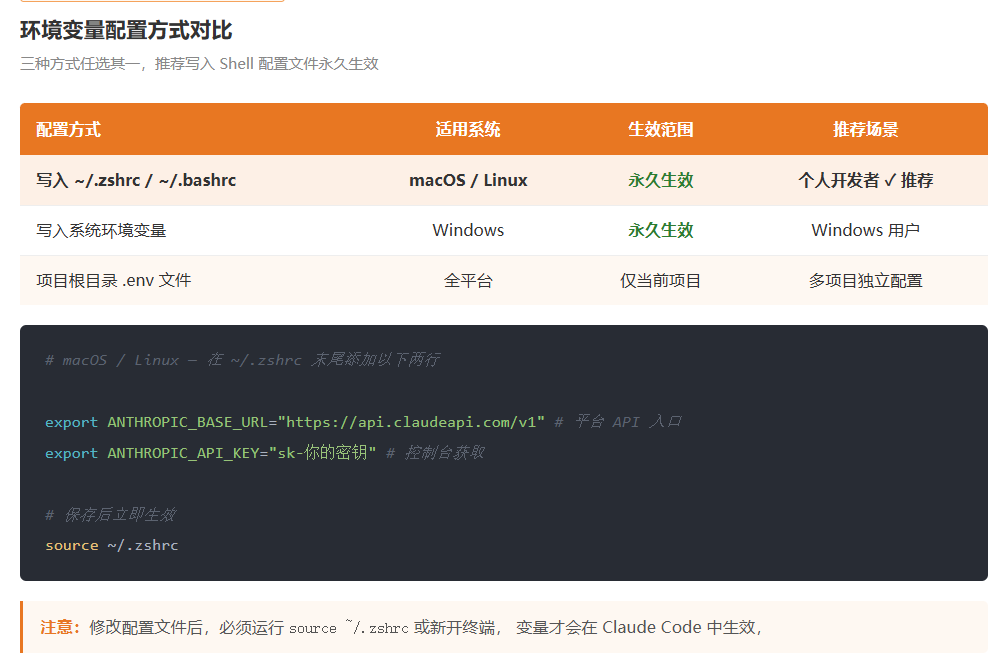1002x671 pixels.
Task: Click the 平台 API 入口 code comment
Action: click(x=618, y=422)
